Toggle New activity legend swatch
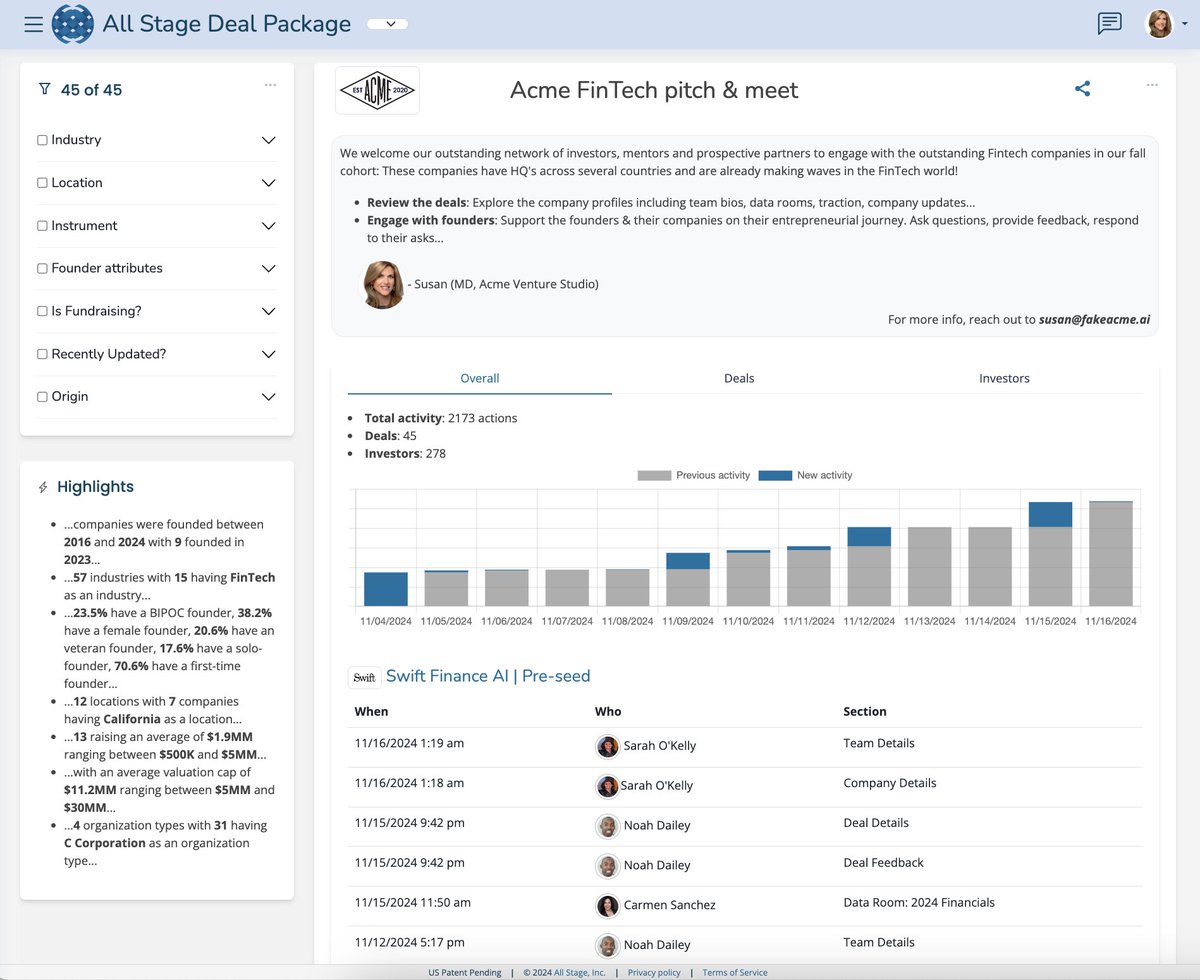 coord(775,475)
